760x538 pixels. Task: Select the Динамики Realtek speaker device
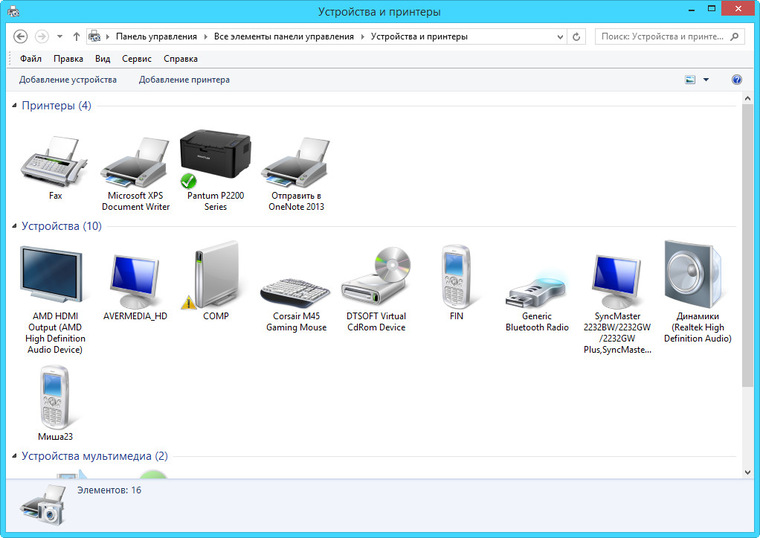pos(694,274)
